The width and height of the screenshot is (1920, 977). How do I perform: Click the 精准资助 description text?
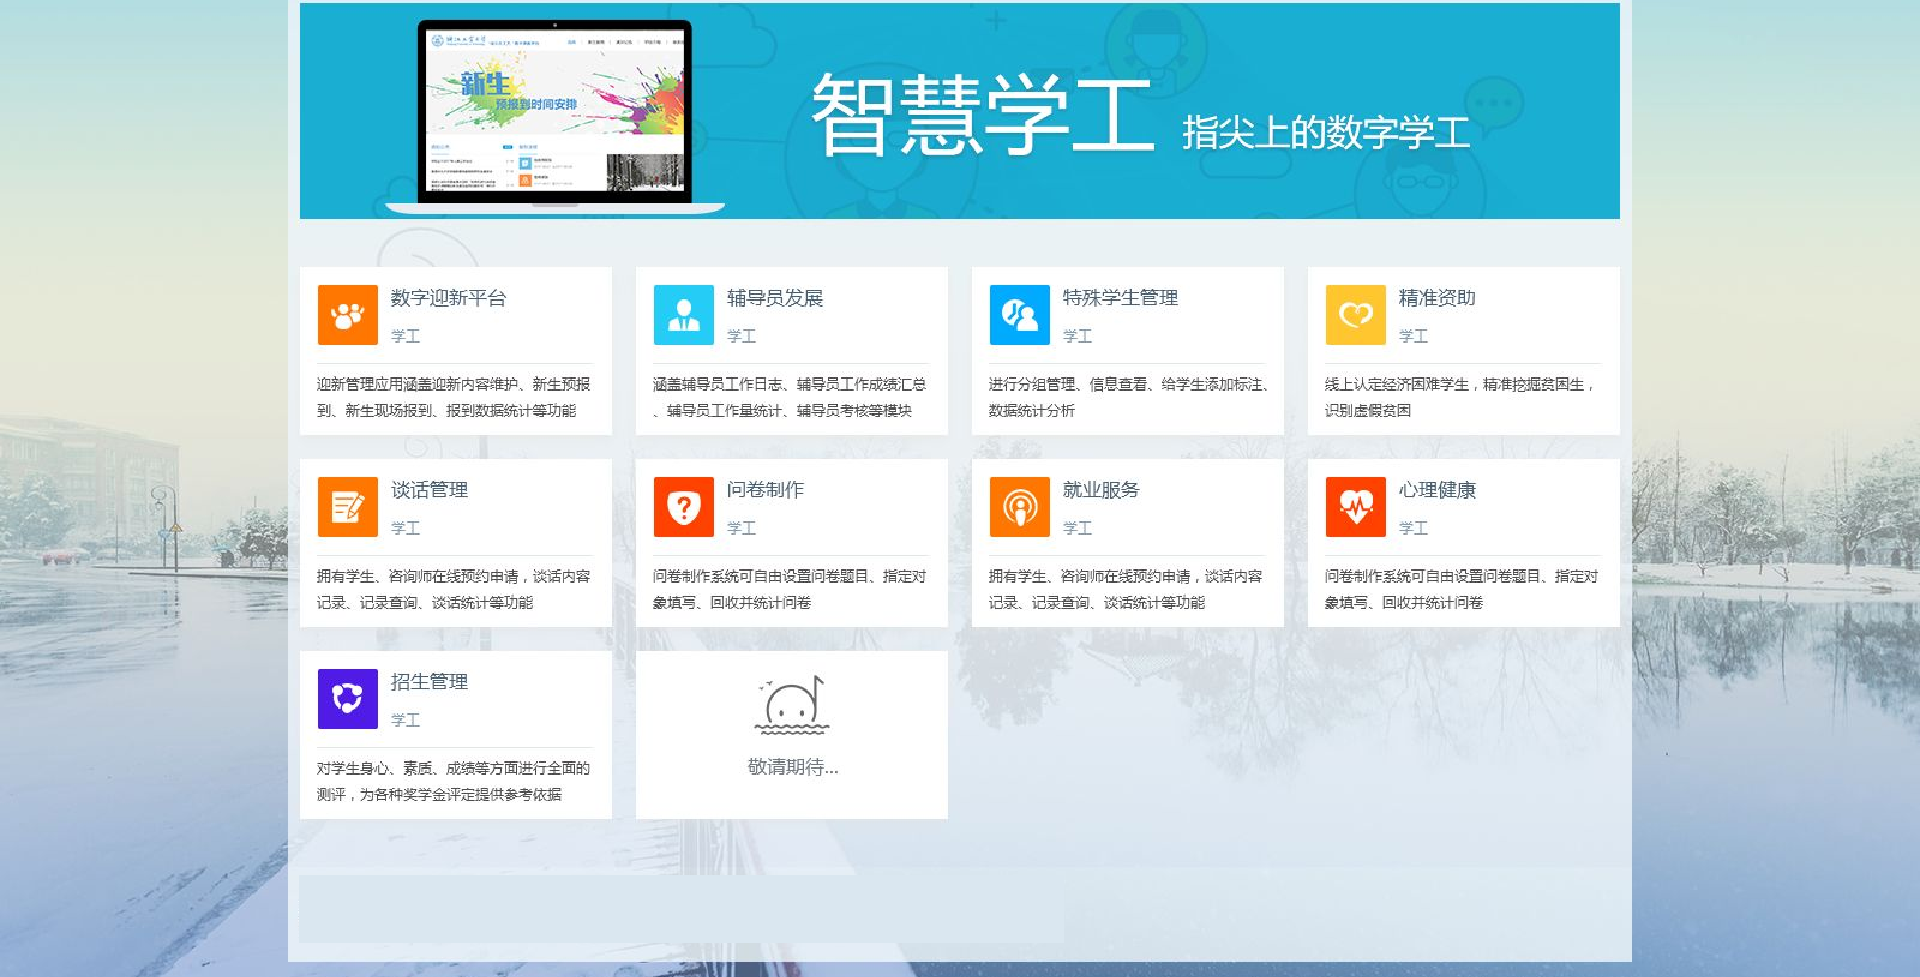[x=1460, y=397]
